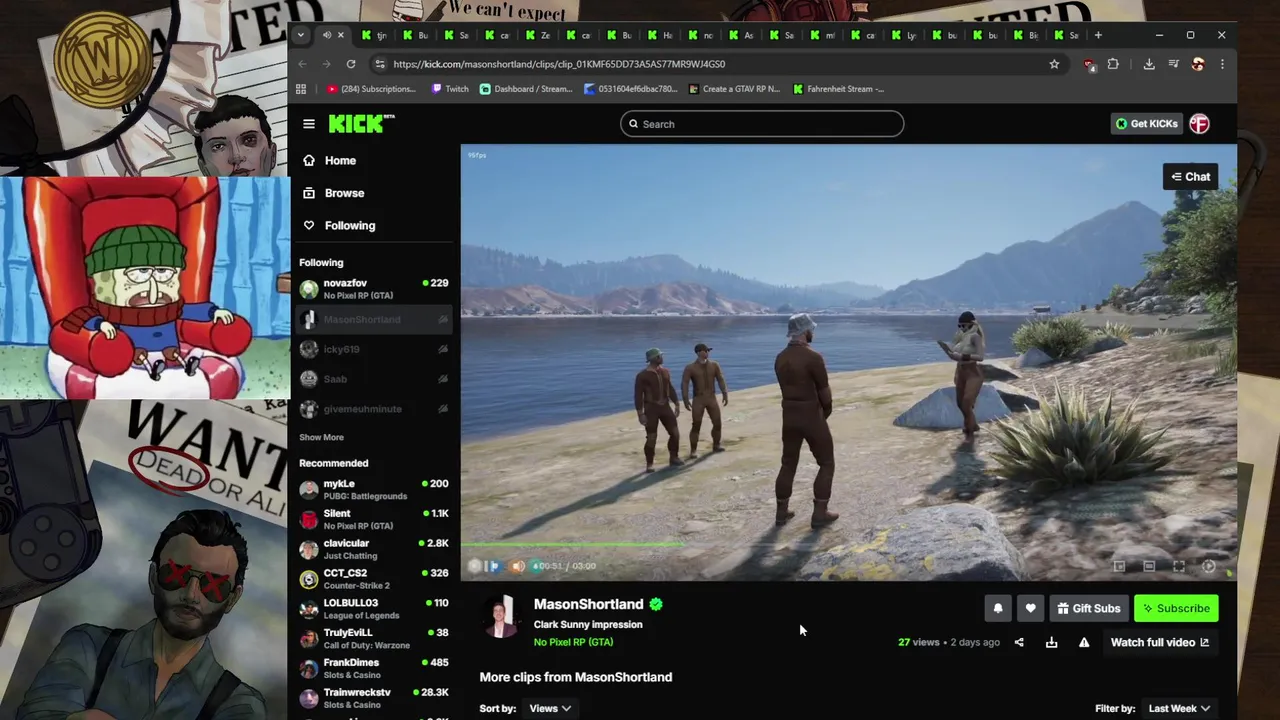Viewport: 1280px width, 720px height.
Task: Open the Fahrenheit Stream bookmark
Action: (838, 89)
